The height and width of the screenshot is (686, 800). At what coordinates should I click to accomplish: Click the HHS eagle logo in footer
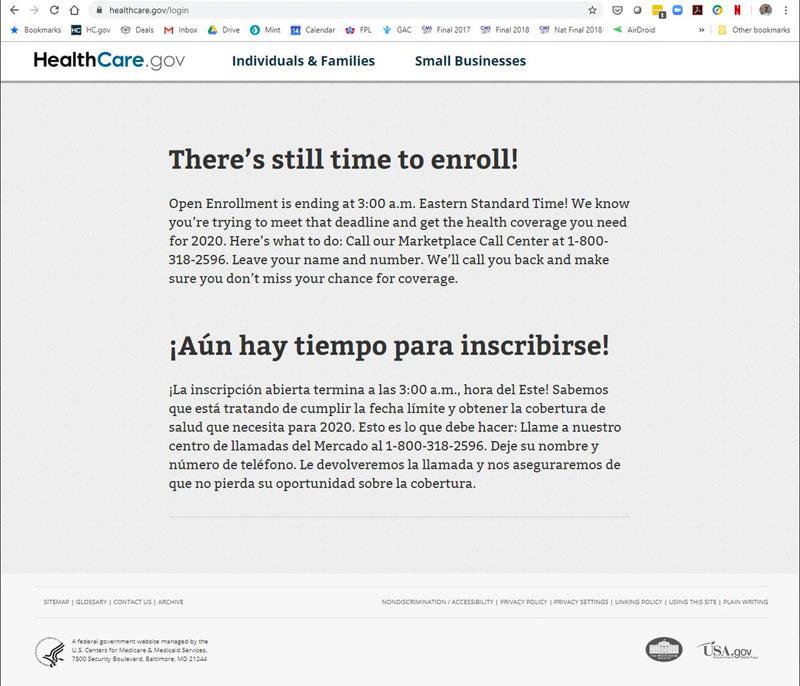(50, 651)
